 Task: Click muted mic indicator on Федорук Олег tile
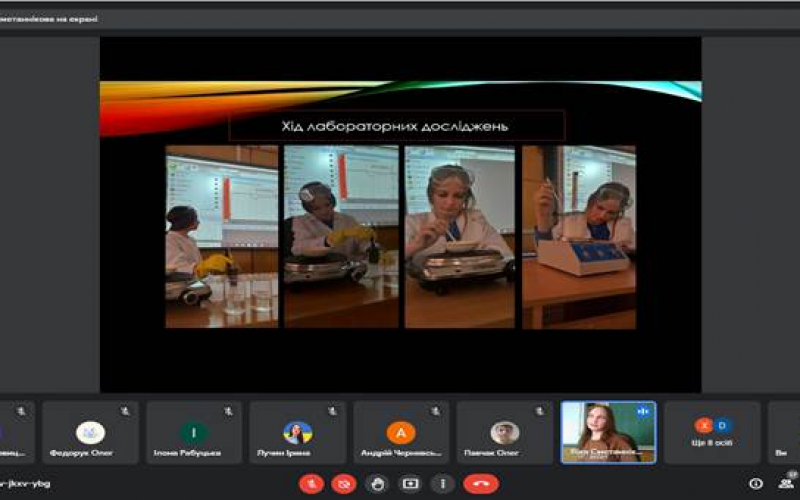(x=125, y=411)
